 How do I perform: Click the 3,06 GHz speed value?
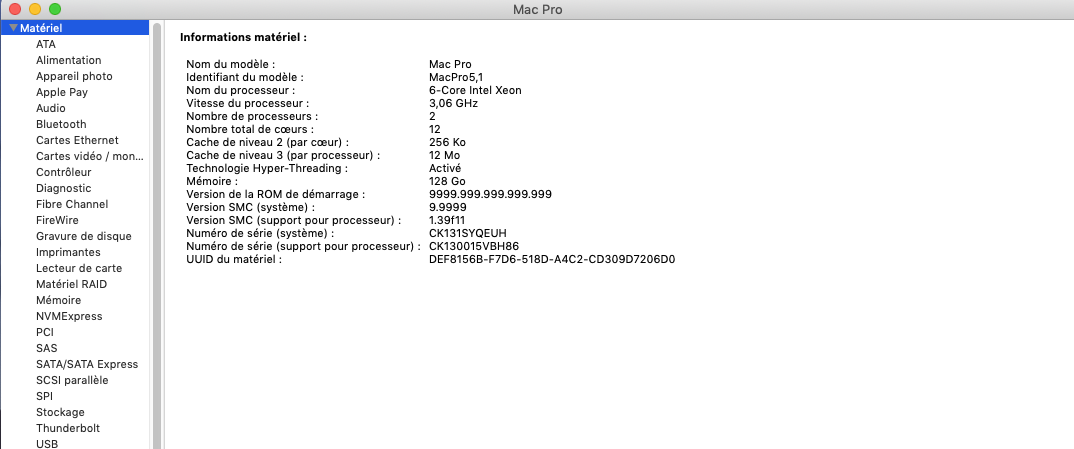[453, 103]
